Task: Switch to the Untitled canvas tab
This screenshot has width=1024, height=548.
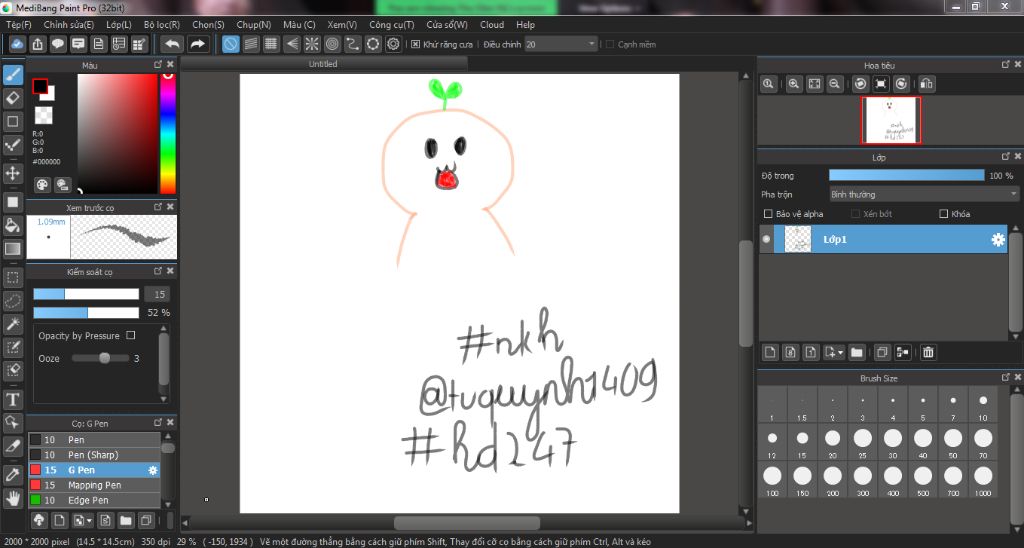Action: pyautogui.click(x=324, y=64)
